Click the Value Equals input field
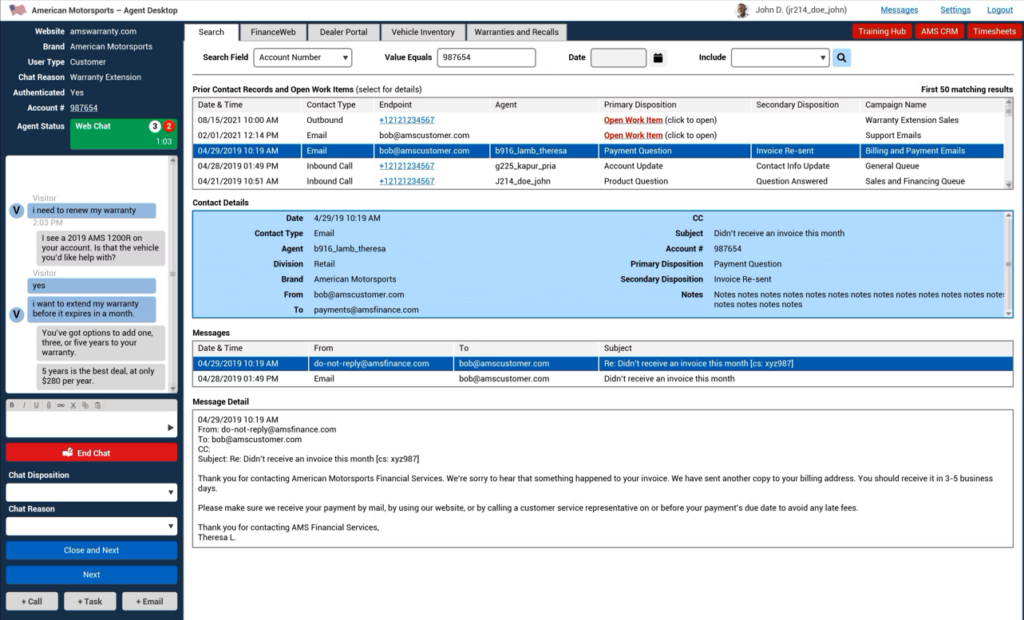Screen dimensions: 1024x620 click(487, 57)
